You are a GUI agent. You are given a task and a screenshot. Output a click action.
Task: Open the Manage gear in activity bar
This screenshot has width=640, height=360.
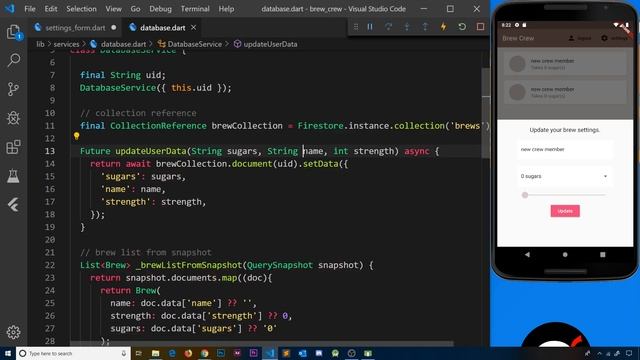click(13, 332)
